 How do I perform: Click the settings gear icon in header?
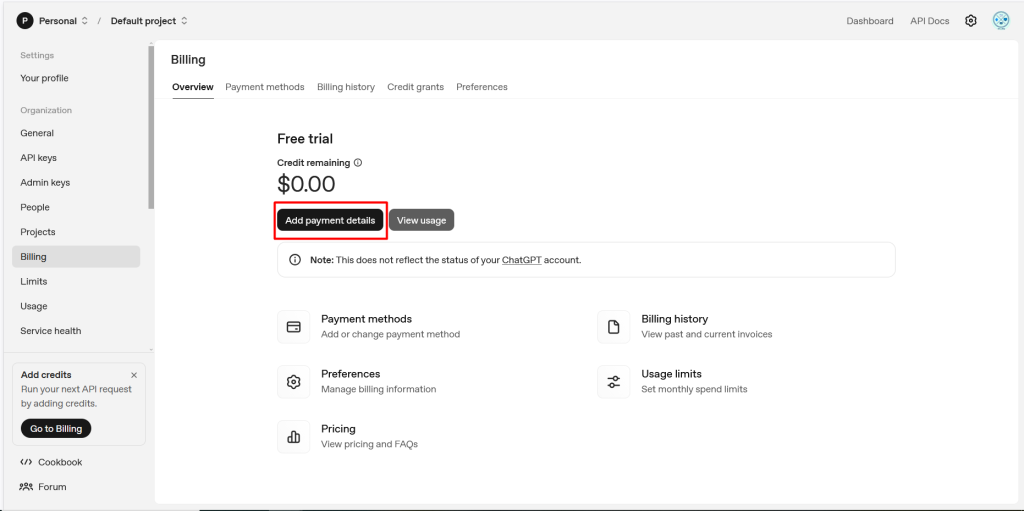(x=970, y=21)
